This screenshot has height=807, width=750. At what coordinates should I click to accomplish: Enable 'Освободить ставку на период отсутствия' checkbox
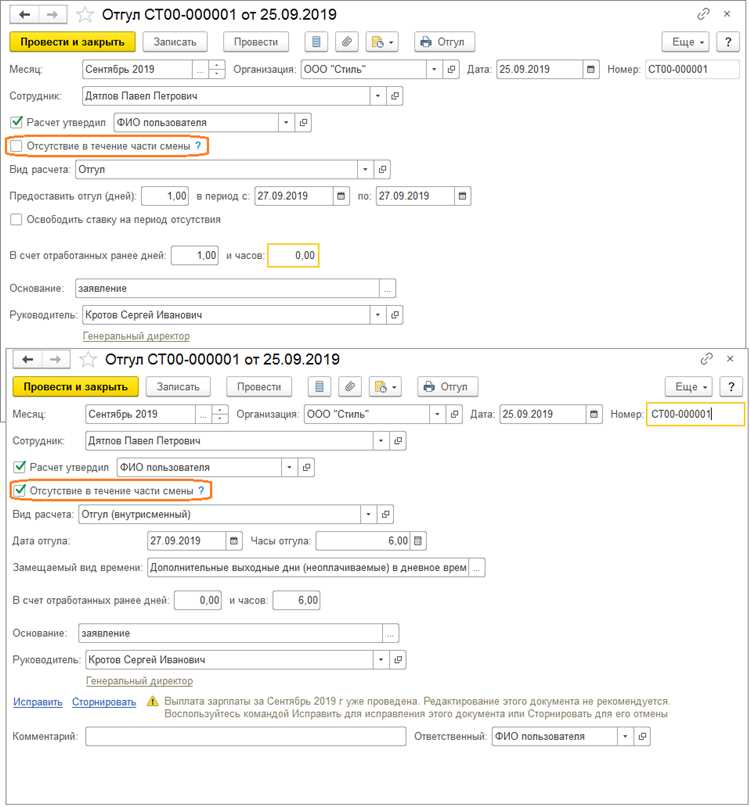(16, 219)
